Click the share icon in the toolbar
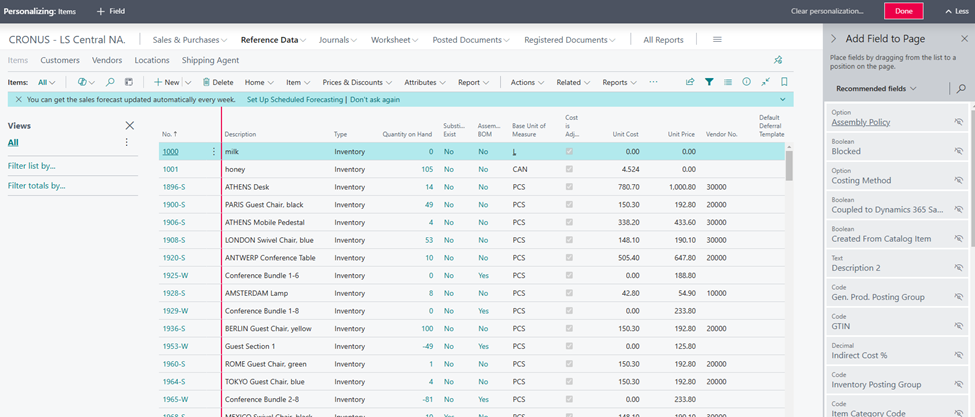Image resolution: width=975 pixels, height=417 pixels. pyautogui.click(x=690, y=82)
